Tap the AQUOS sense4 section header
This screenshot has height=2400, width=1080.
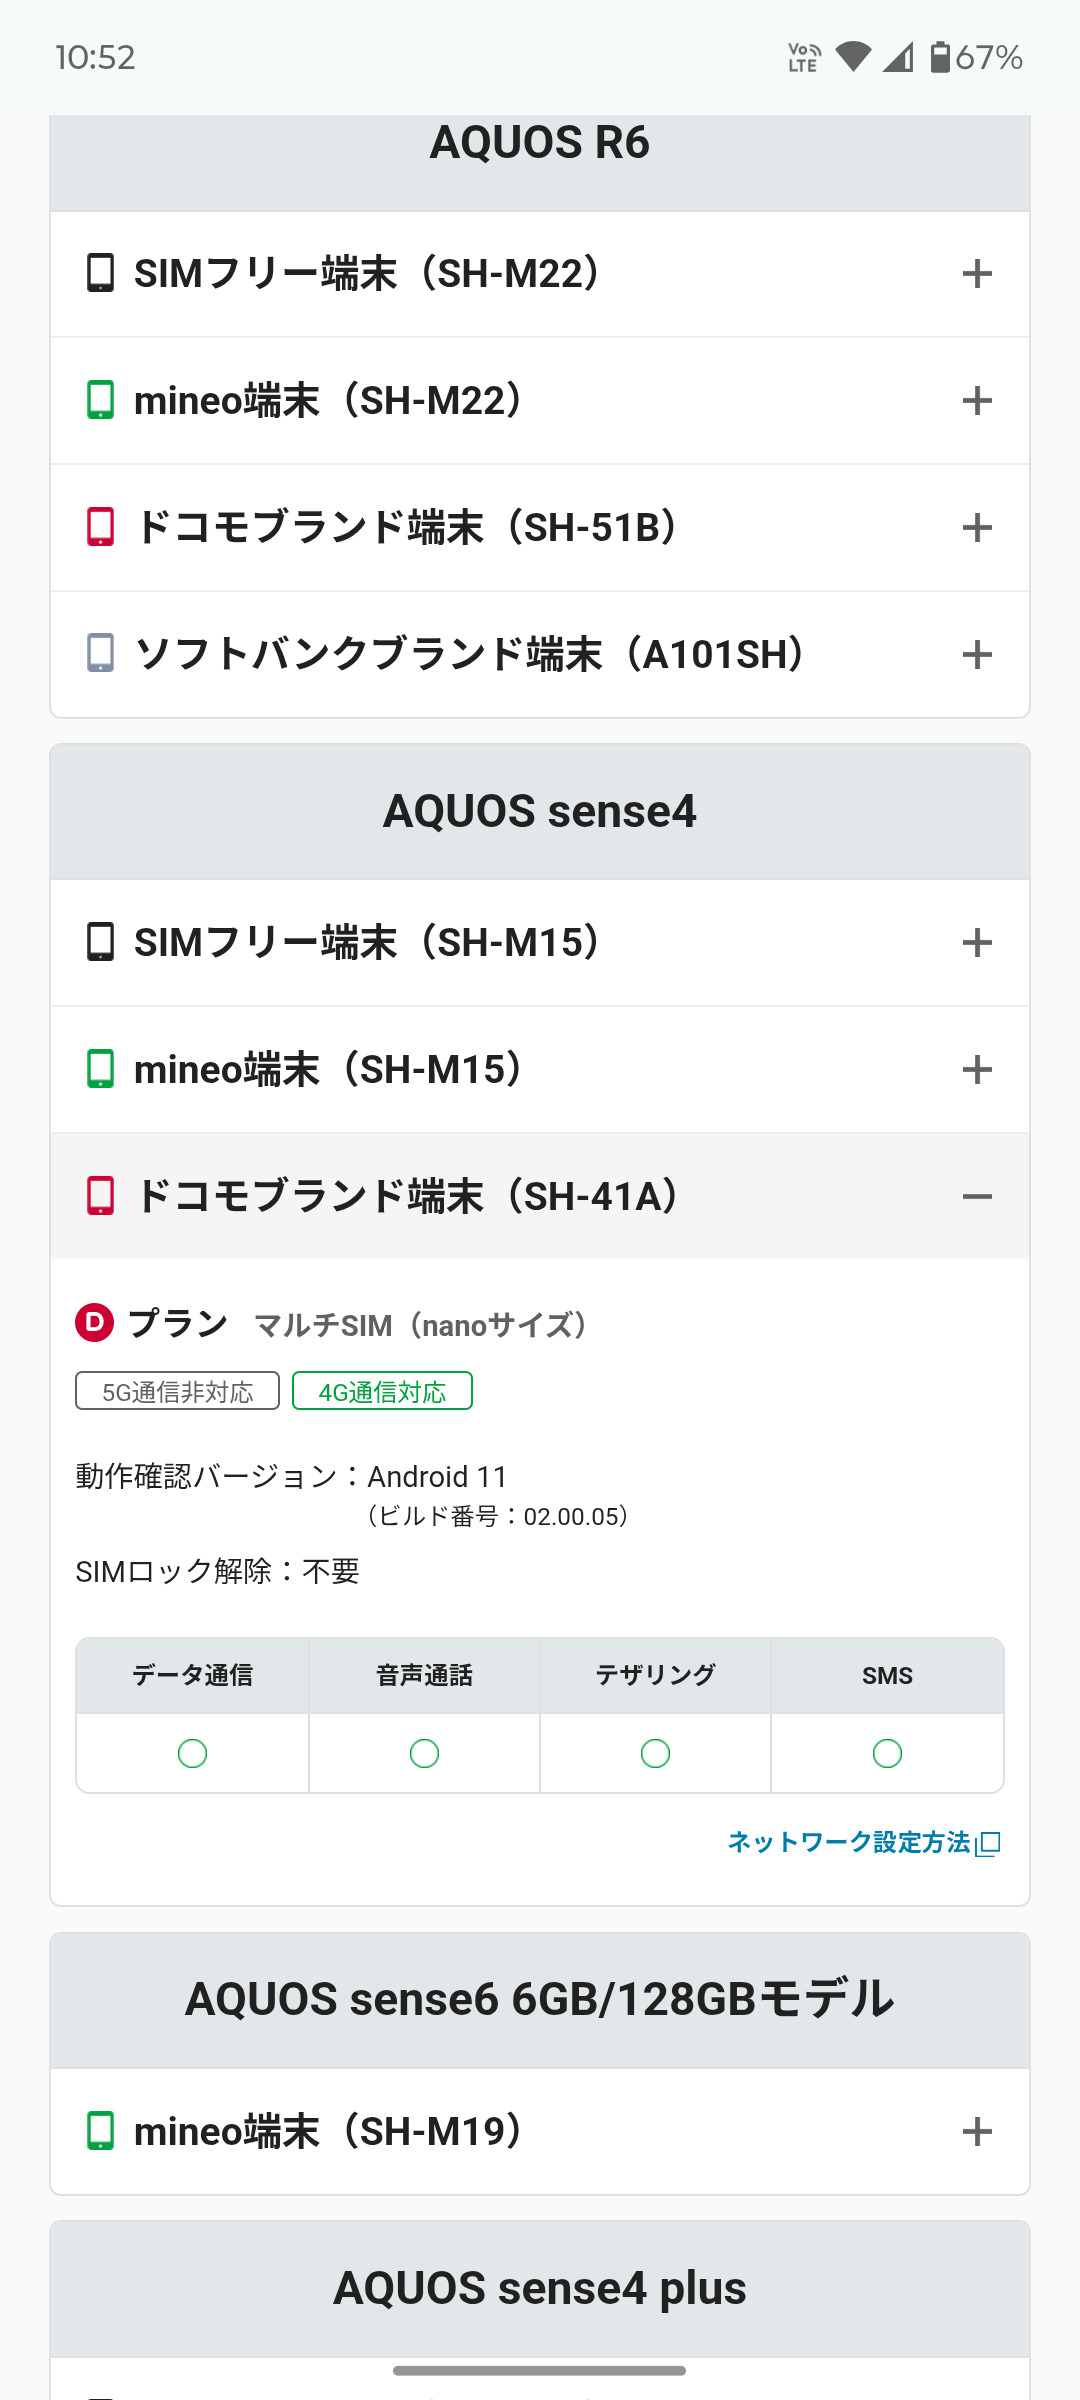540,811
